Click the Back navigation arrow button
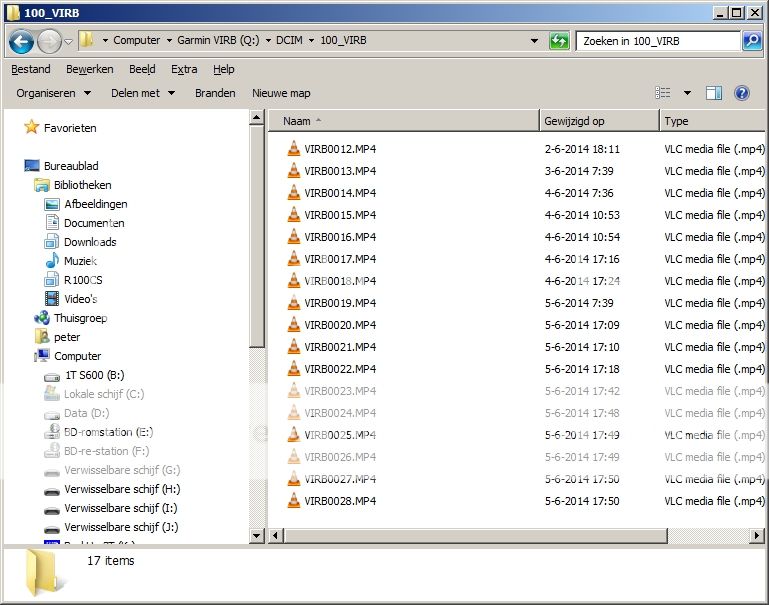769x605 pixels. [x=21, y=41]
